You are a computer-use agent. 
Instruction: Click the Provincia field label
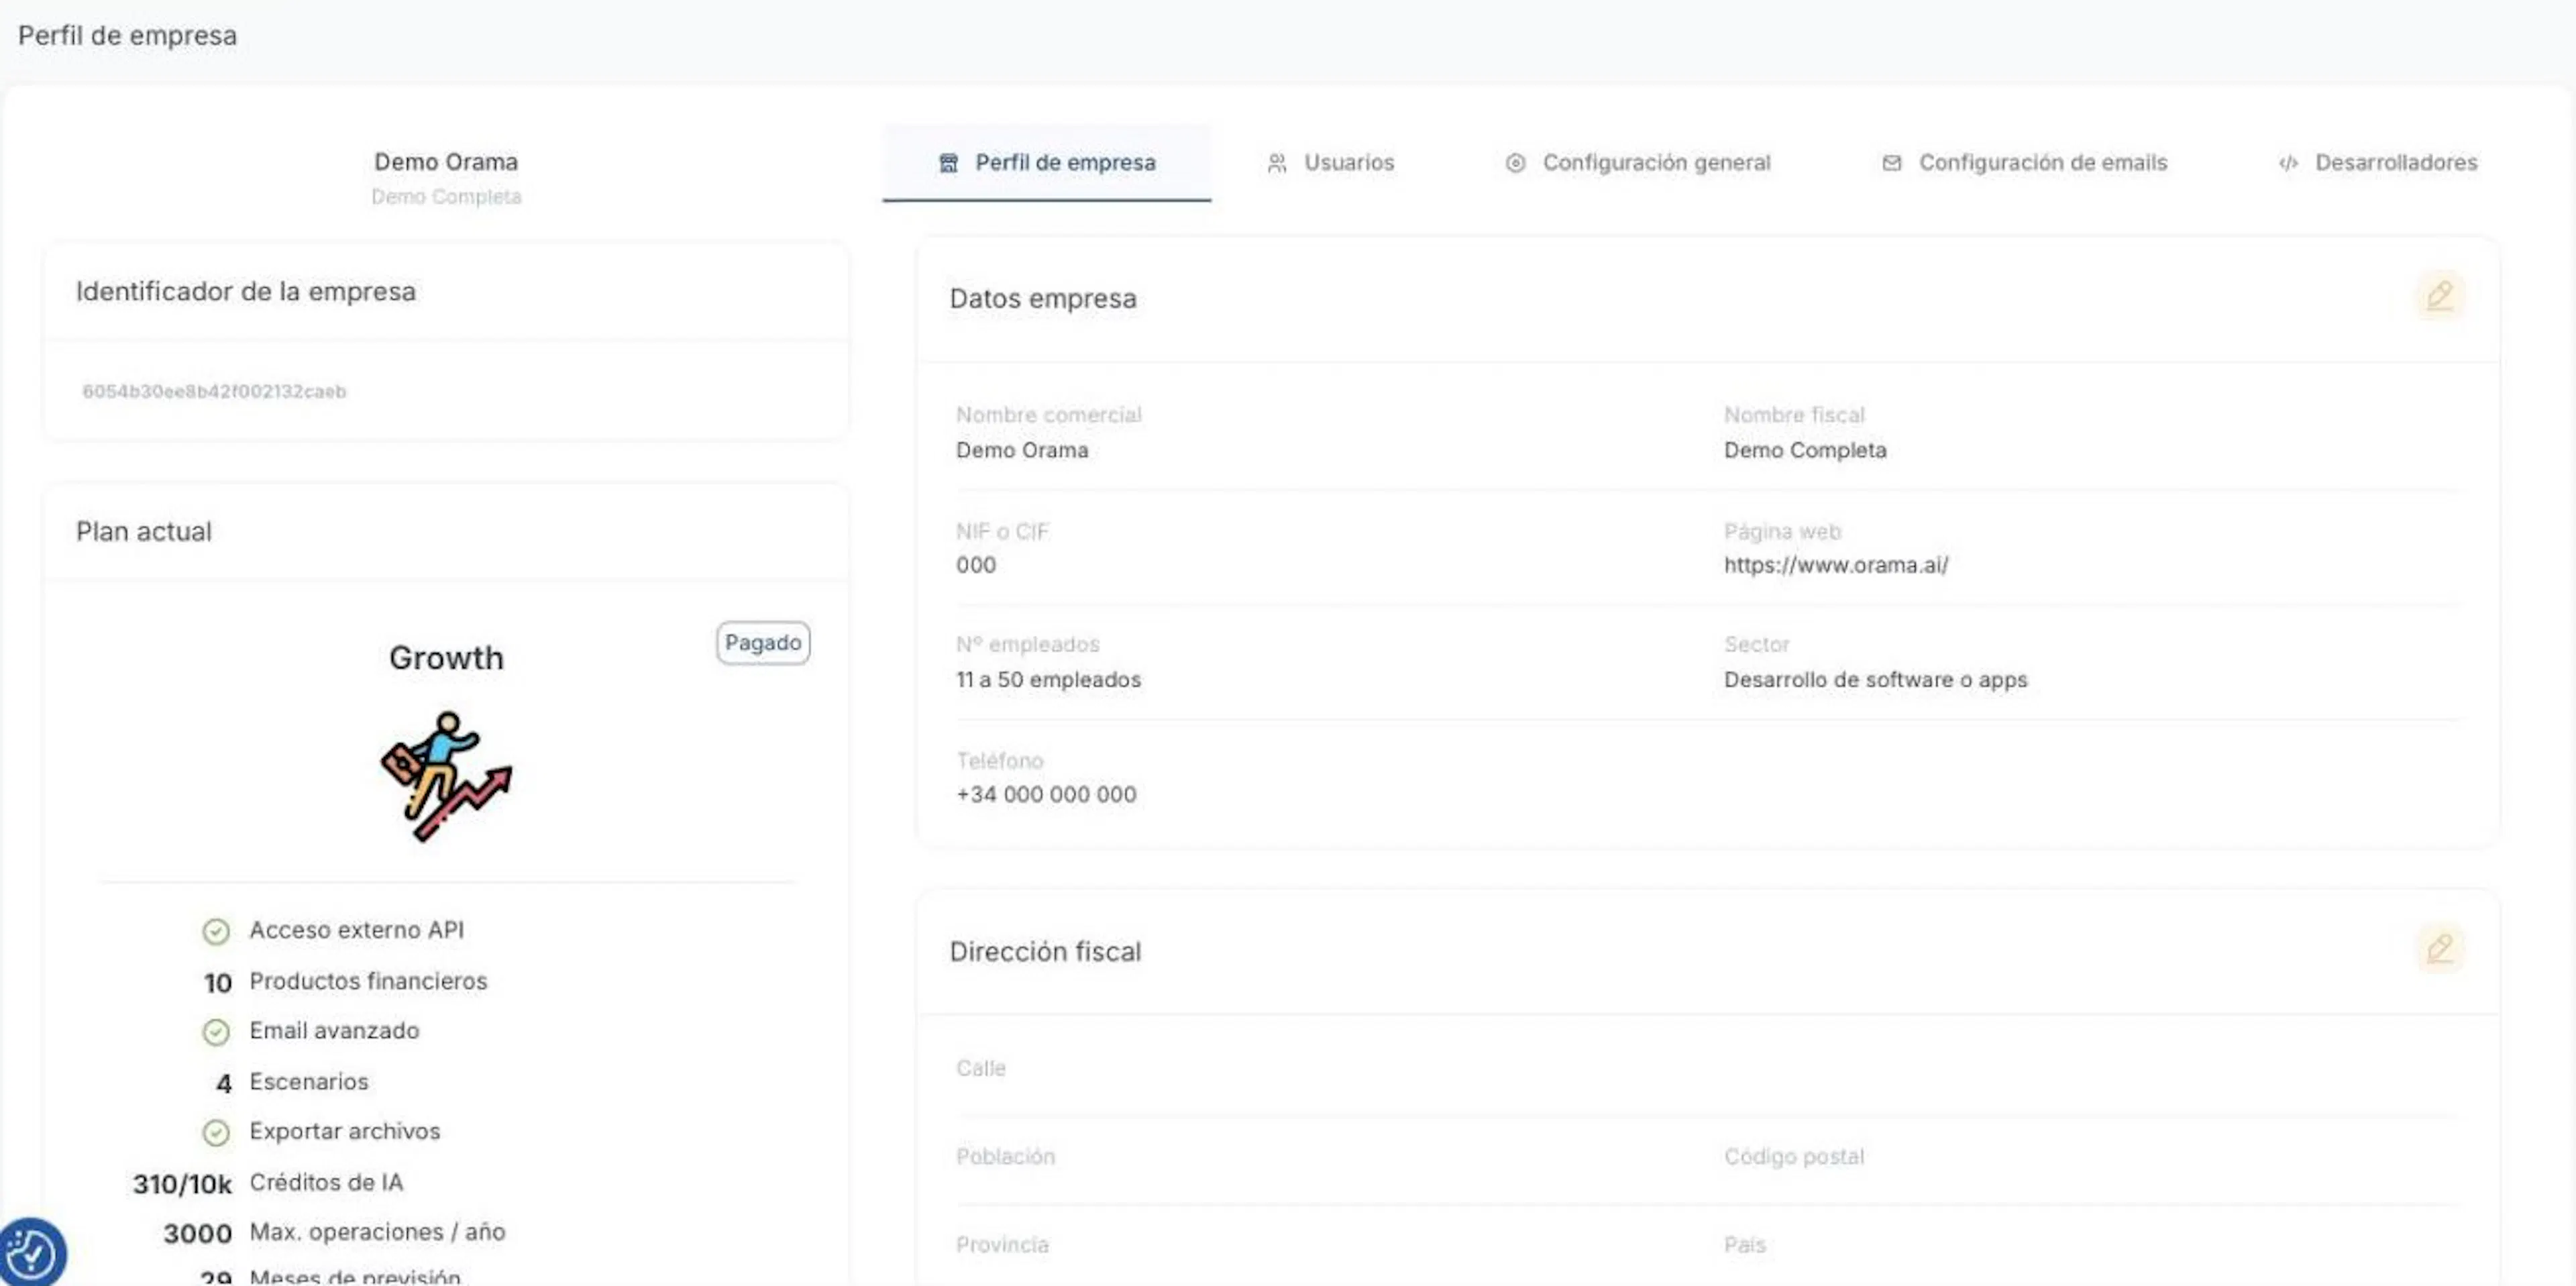point(1002,1245)
